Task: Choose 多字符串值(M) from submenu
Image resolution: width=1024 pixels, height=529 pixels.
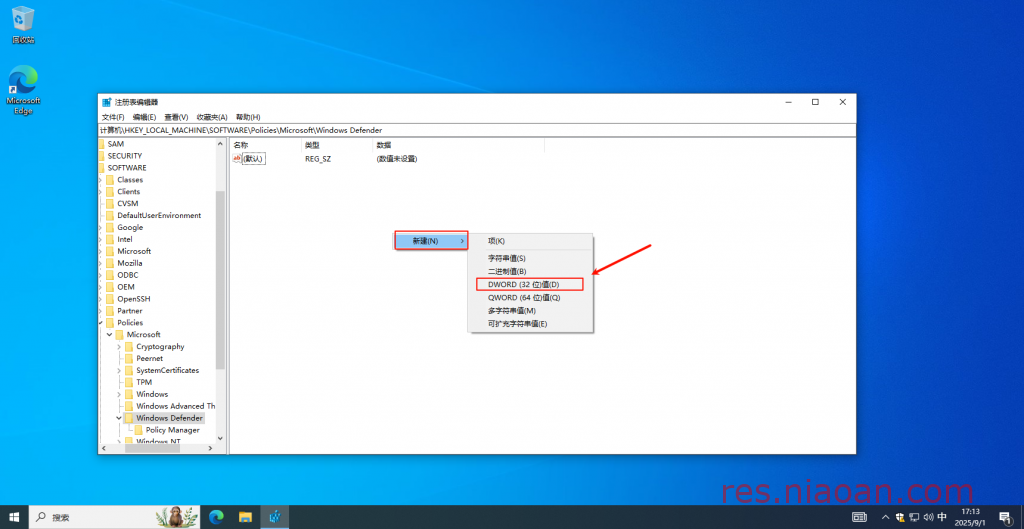Action: (x=529, y=310)
